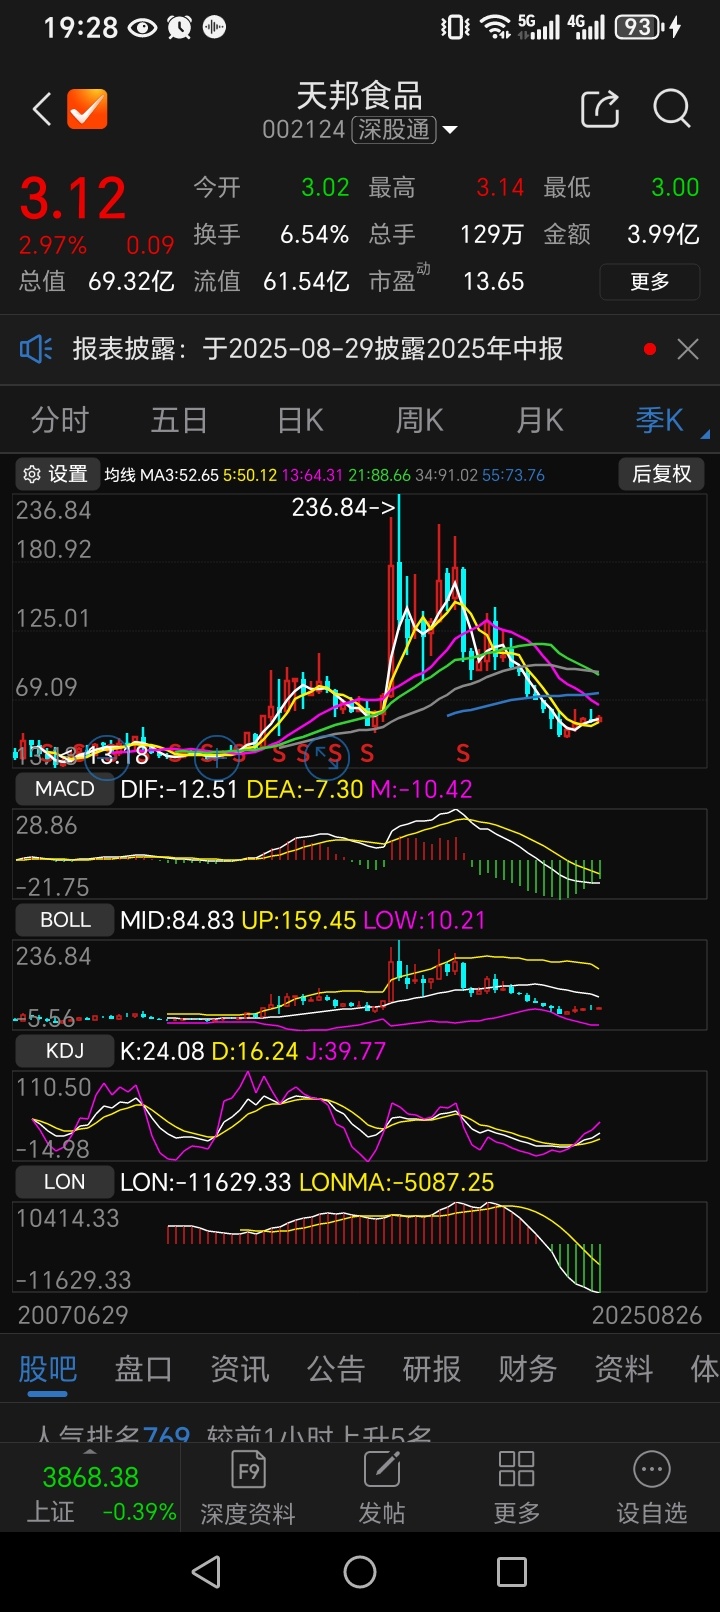The image size is (720, 1612).
Task: Switch to 月K chart tab
Action: [x=540, y=420]
